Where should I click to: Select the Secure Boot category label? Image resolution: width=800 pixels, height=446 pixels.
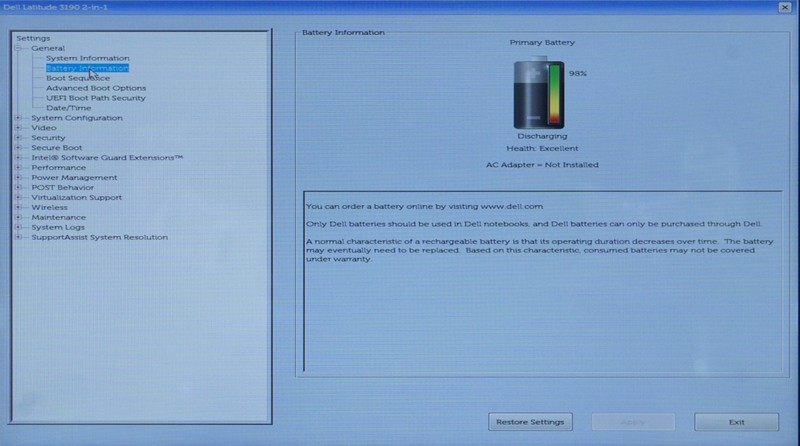(x=57, y=147)
